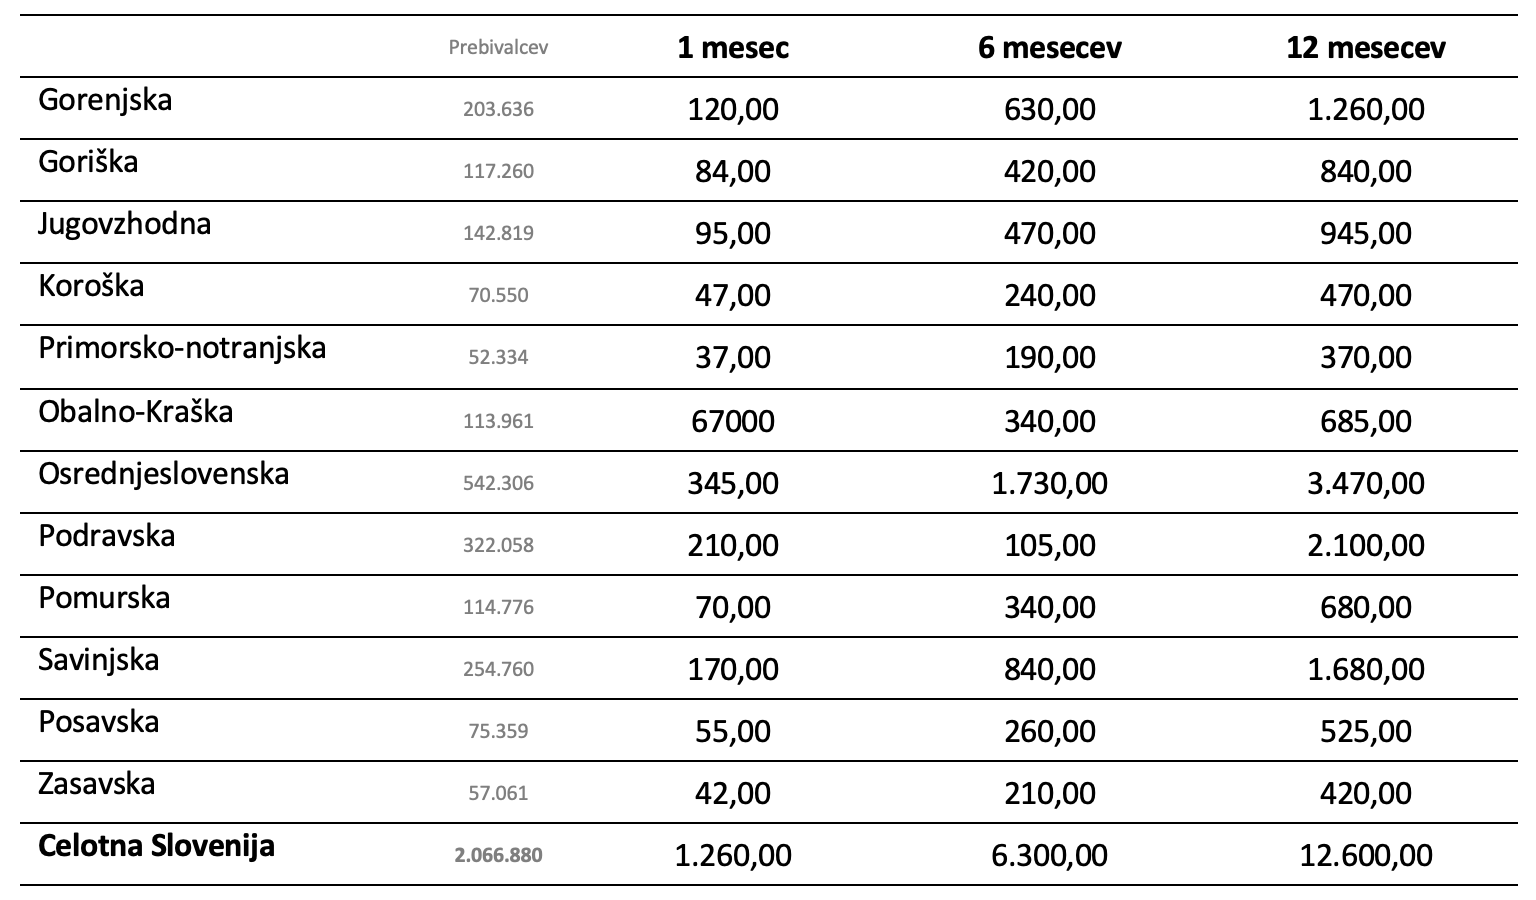The height and width of the screenshot is (900, 1536).
Task: Select the "1 mesec" column header
Action: pyautogui.click(x=733, y=47)
